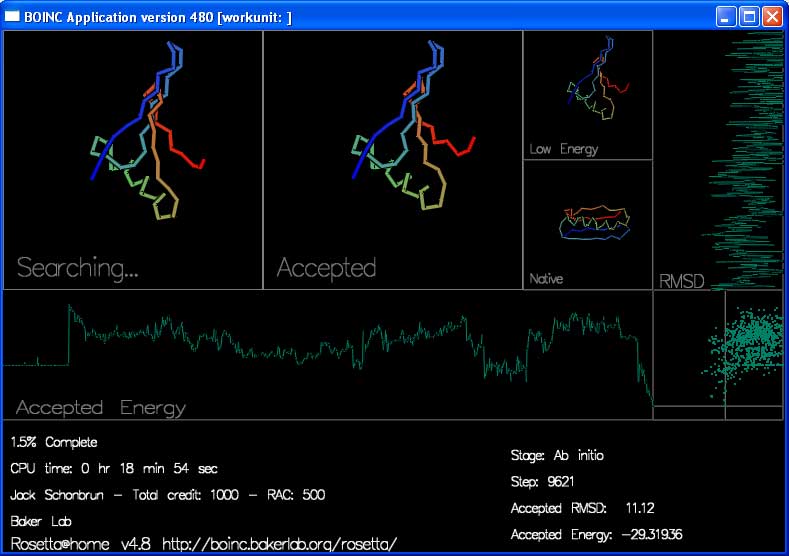Click the Baker Lab text
This screenshot has width=789, height=556.
click(x=41, y=521)
